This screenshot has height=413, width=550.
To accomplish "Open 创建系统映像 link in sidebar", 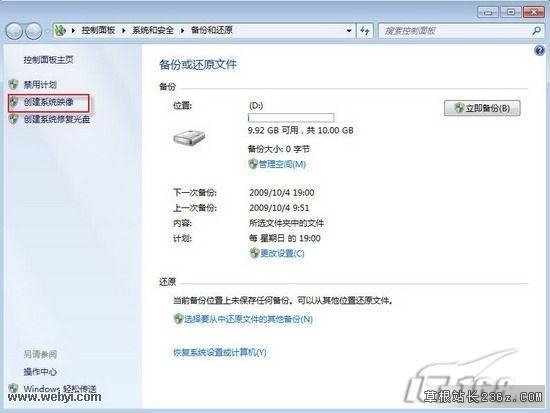I will pyautogui.click(x=48, y=102).
